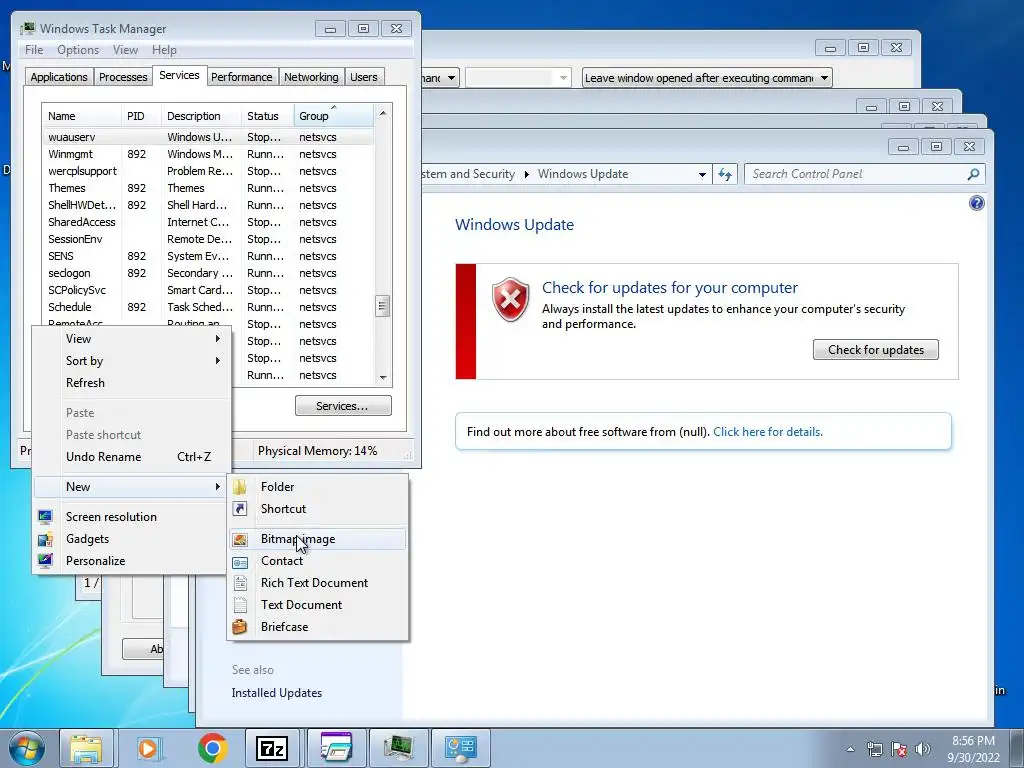Open Action Center flag tray icon
Screen dimensions: 1024x768
[x=899, y=749]
